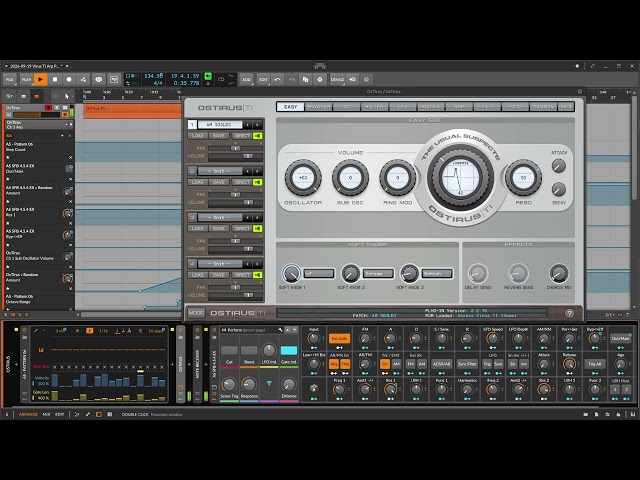This screenshot has height=480, width=640.
Task: Click the tempo value 134.58
Action: pos(153,76)
